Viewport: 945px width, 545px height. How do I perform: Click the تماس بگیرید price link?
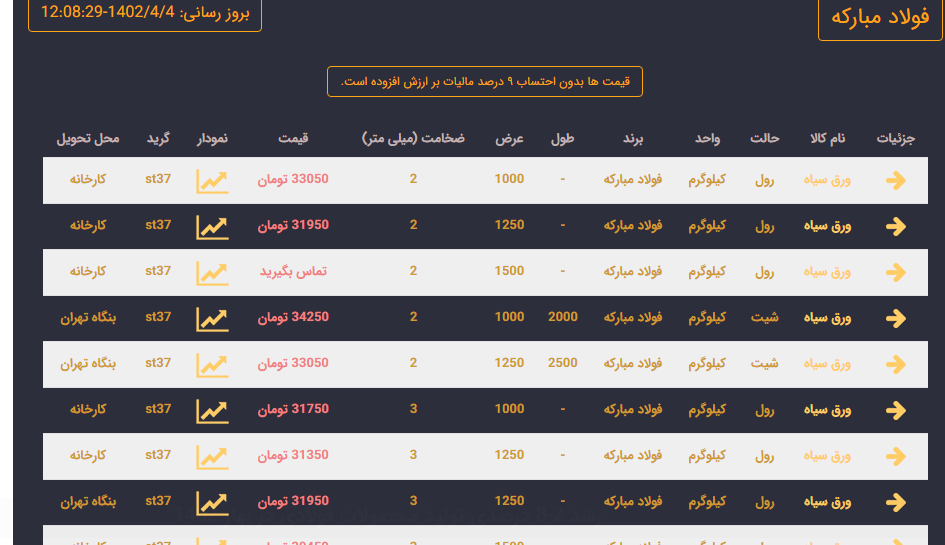click(294, 272)
